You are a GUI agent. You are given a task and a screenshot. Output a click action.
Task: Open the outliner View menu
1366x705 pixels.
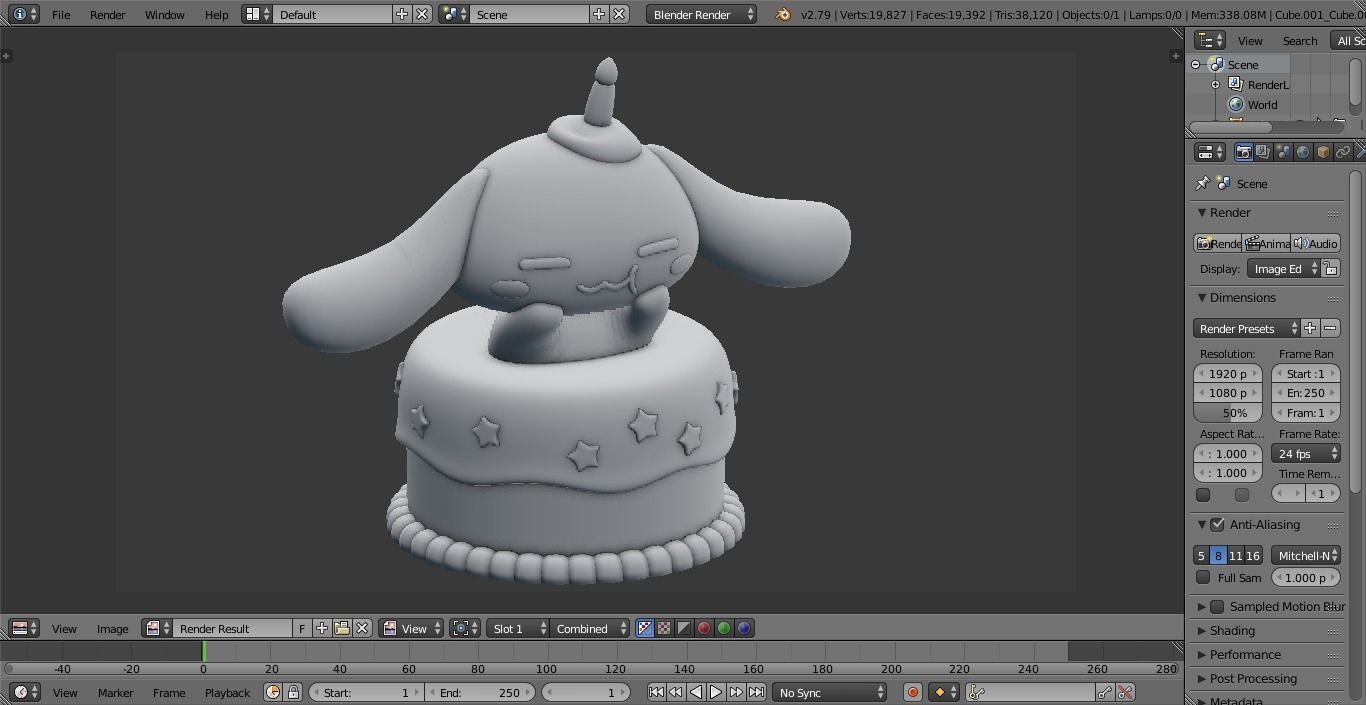click(1250, 41)
